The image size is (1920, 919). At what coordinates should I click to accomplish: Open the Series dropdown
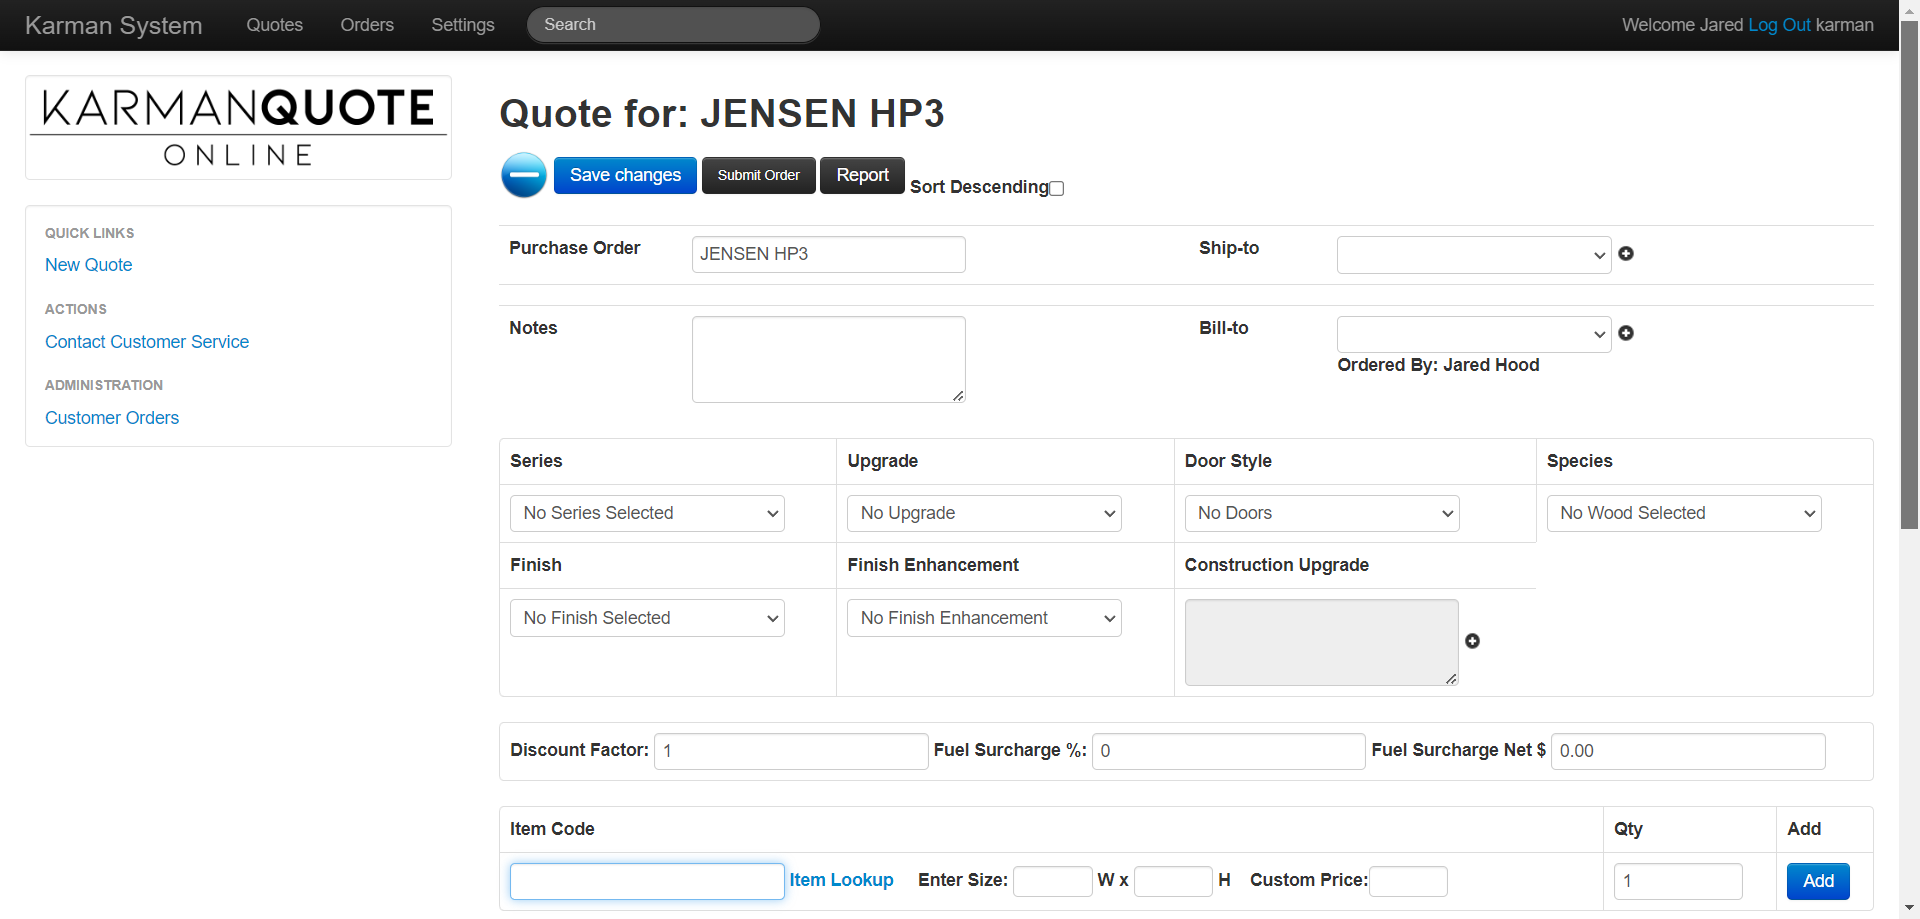tap(647, 513)
